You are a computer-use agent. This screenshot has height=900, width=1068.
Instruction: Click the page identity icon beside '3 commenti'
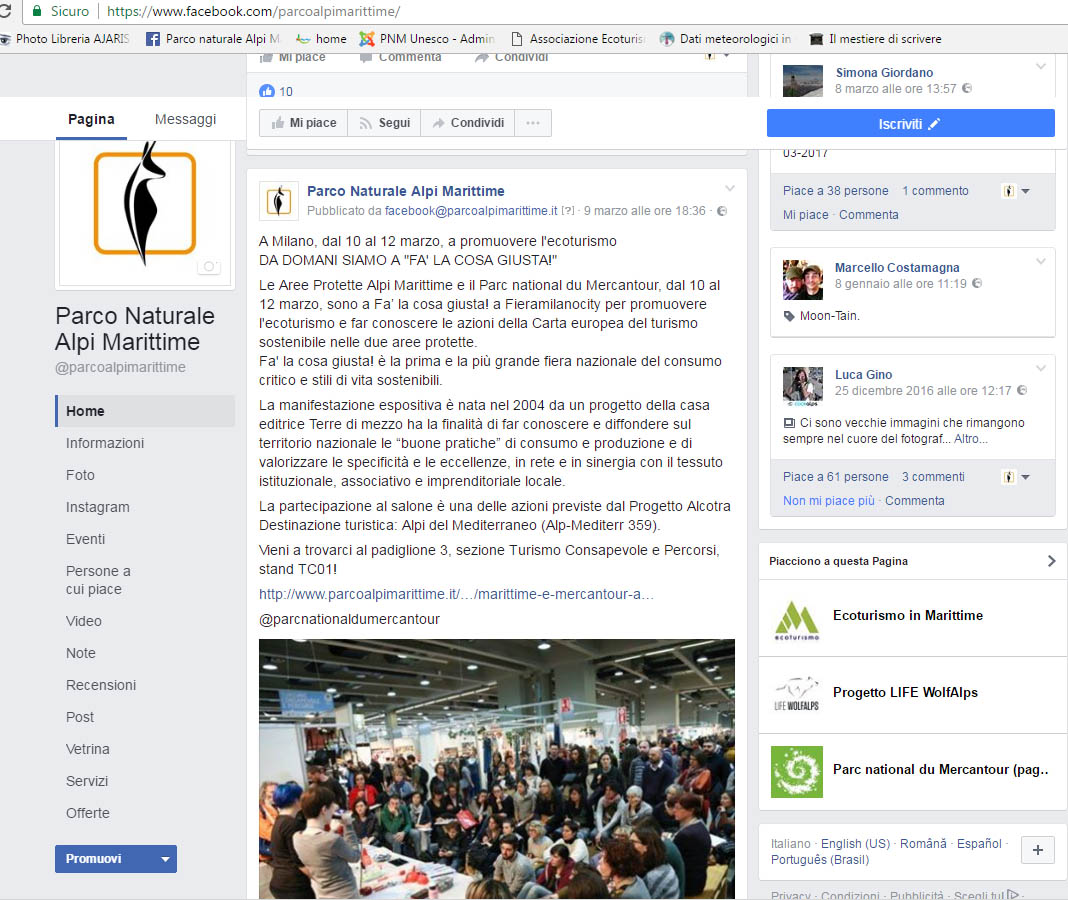[x=1009, y=477]
